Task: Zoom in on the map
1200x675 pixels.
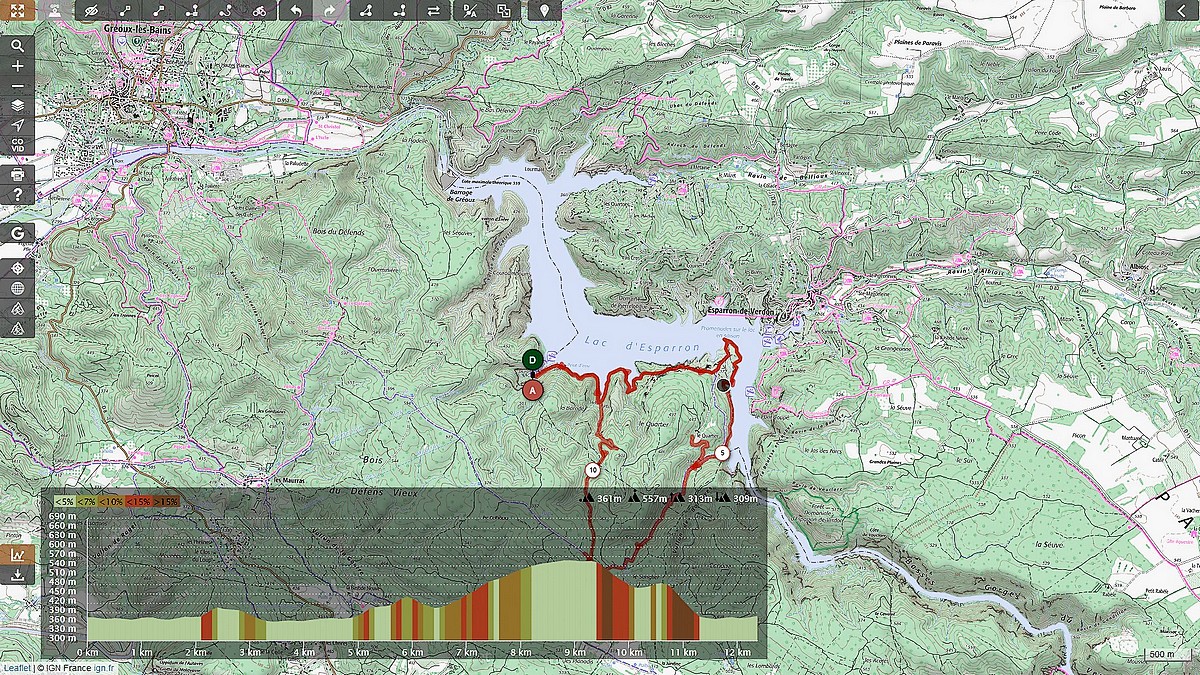Action: (17, 66)
